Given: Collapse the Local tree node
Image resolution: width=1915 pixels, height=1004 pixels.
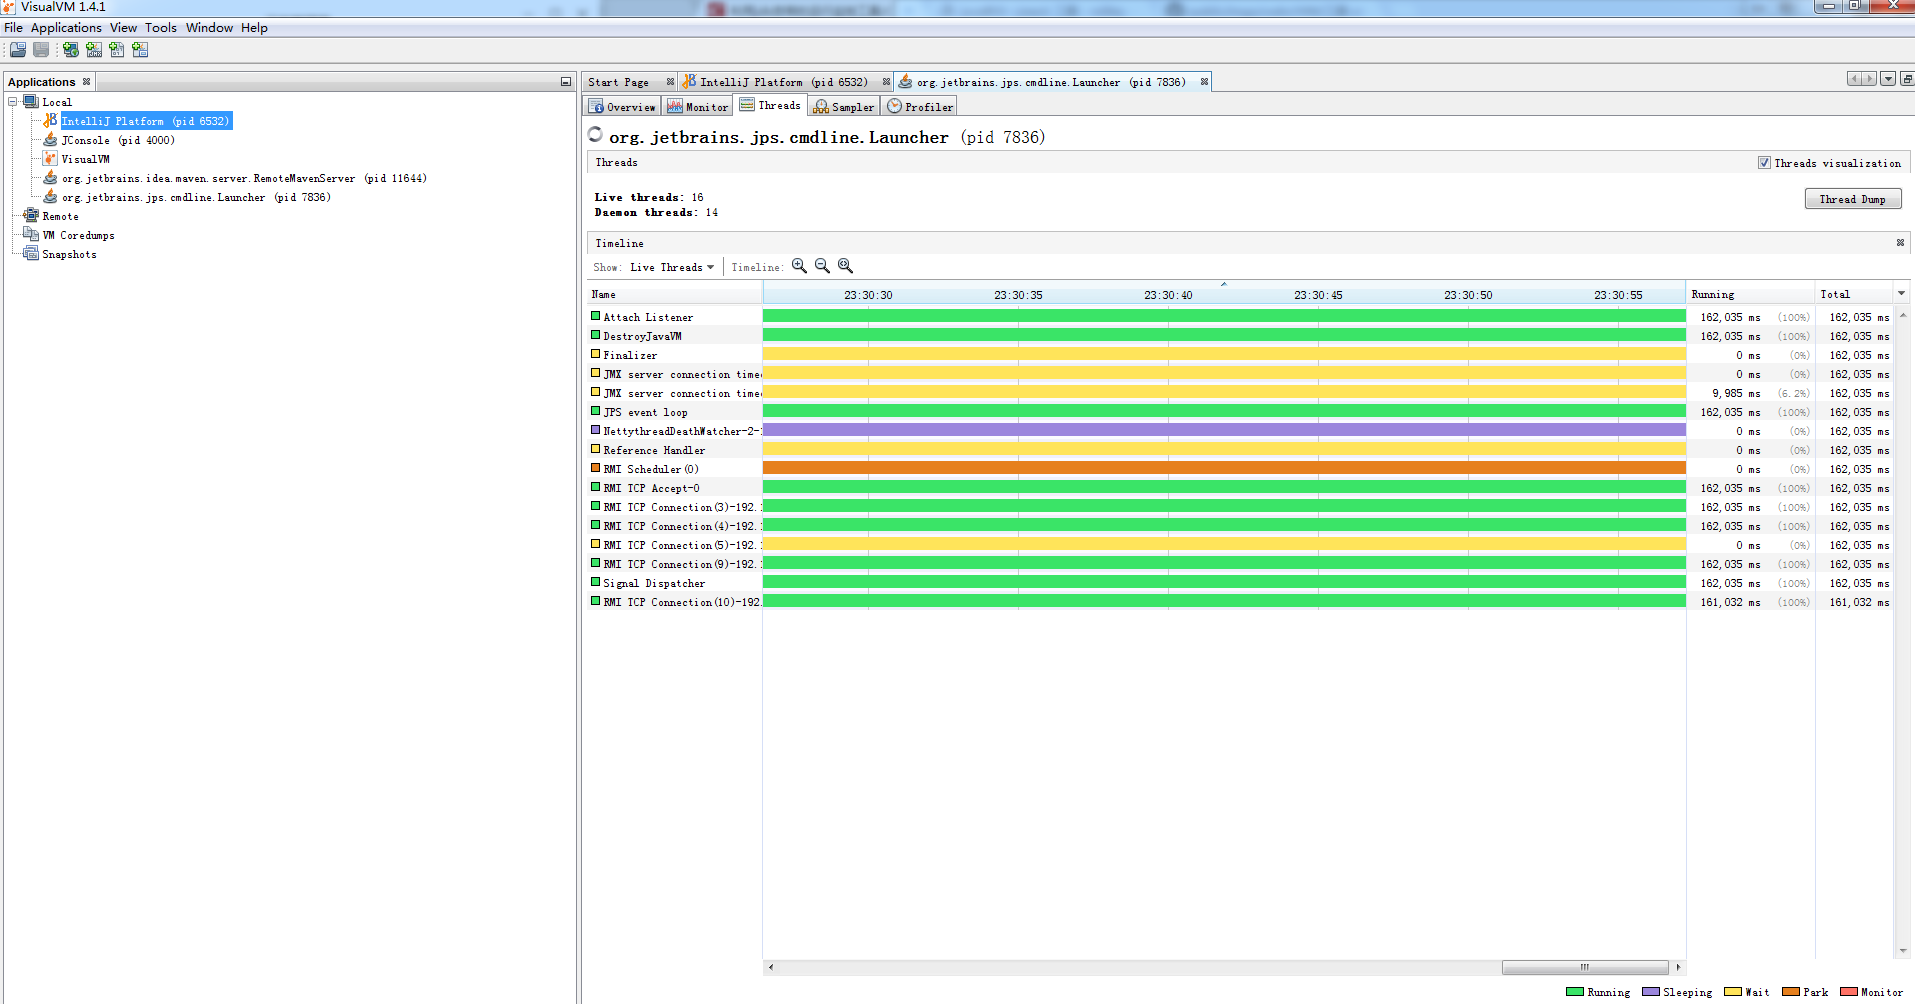Looking at the screenshot, I should [13, 102].
